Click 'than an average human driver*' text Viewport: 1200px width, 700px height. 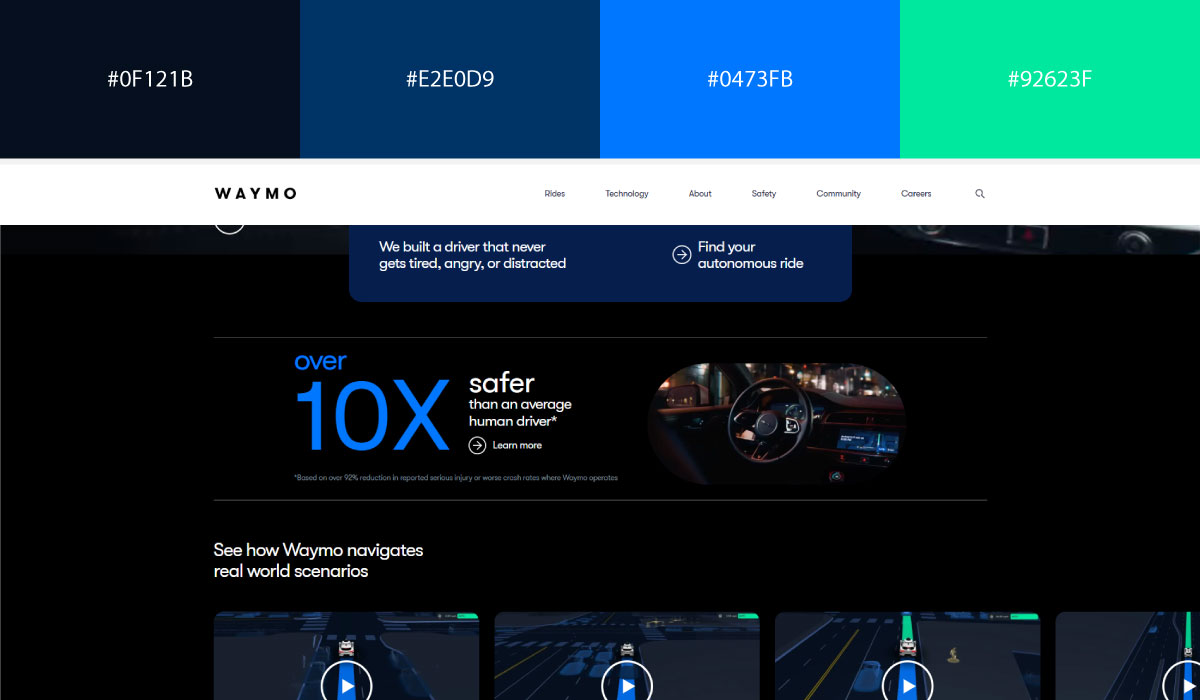click(x=520, y=413)
